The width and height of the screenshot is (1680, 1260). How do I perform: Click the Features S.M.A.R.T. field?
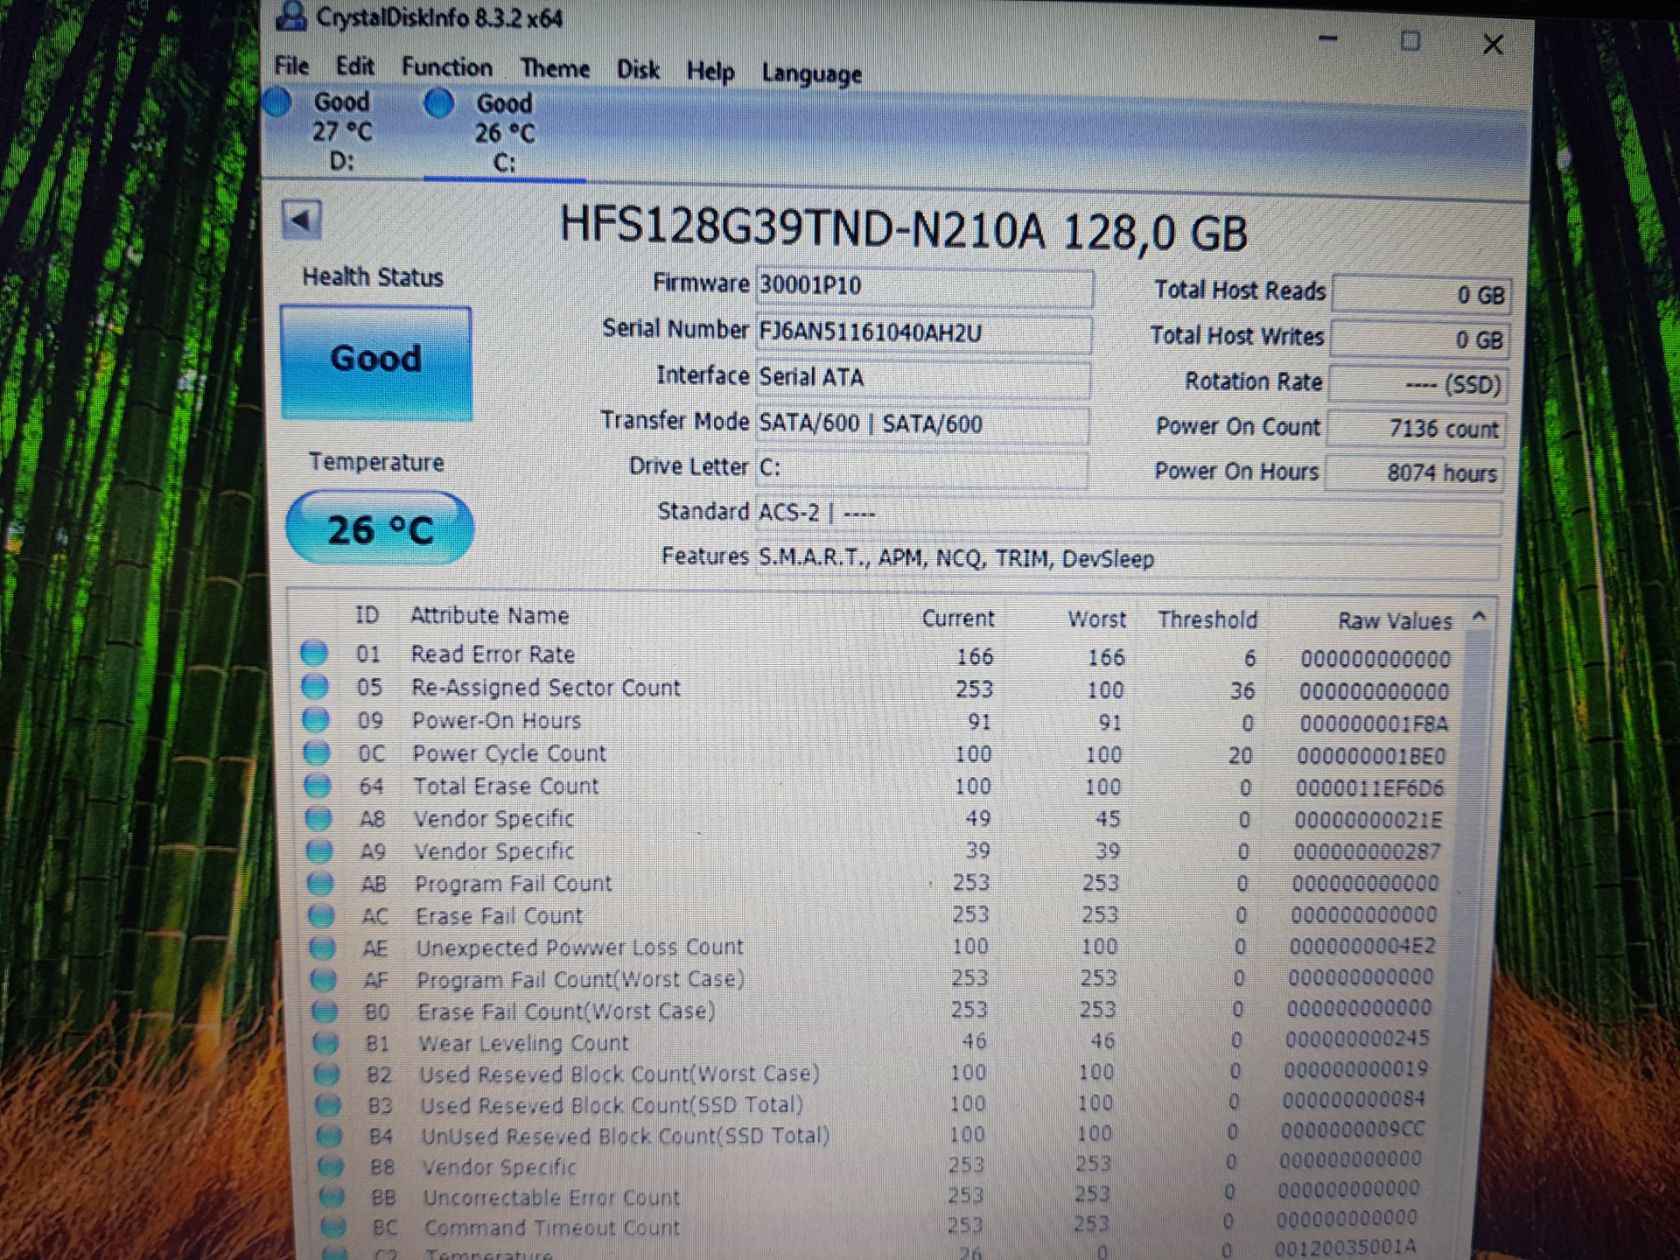(x=1128, y=559)
